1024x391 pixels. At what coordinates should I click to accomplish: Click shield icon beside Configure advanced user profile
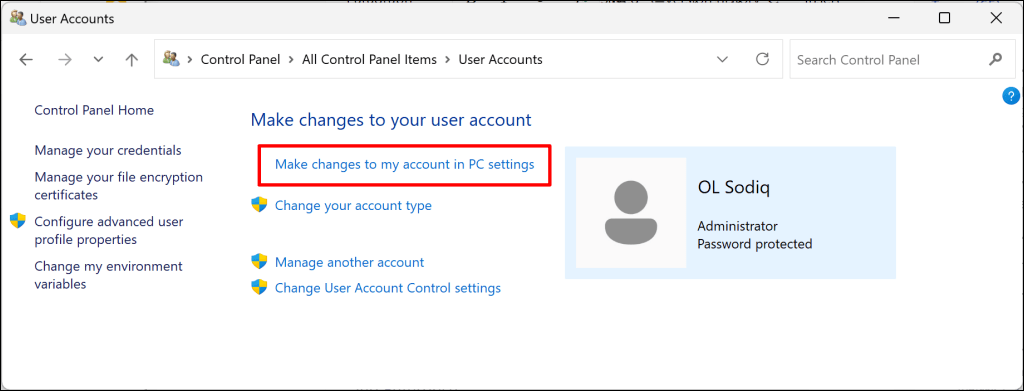pos(18,221)
